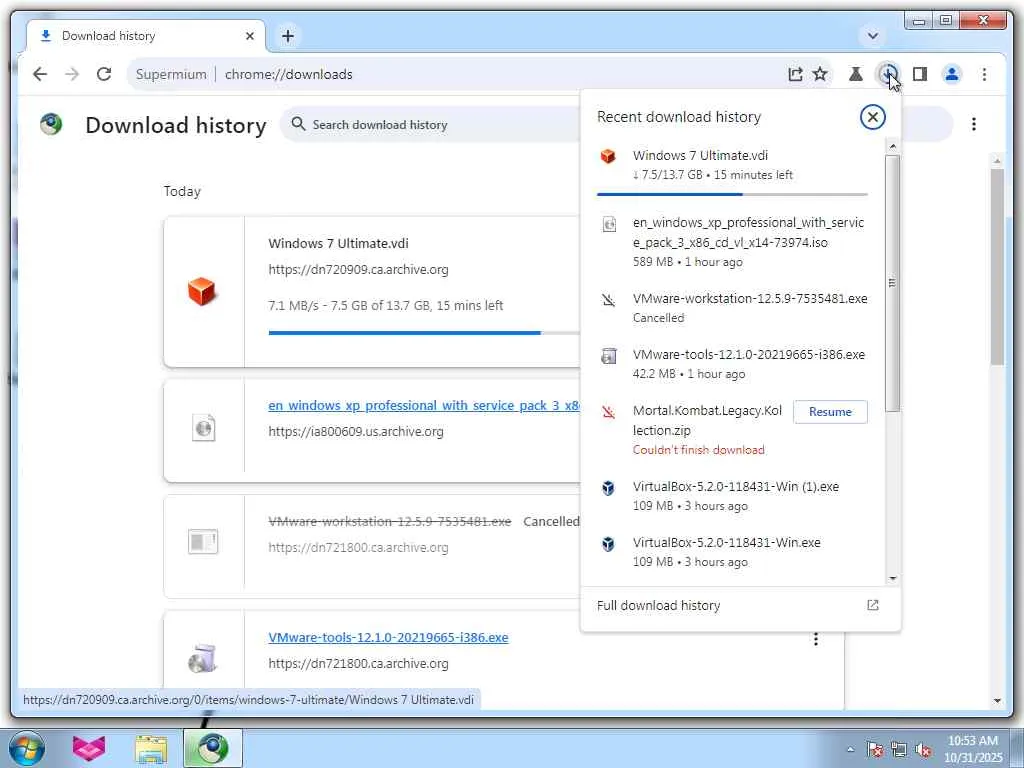1024x768 pixels.
Task: Click the main page Windows 7 download progress bar
Action: 424,333
